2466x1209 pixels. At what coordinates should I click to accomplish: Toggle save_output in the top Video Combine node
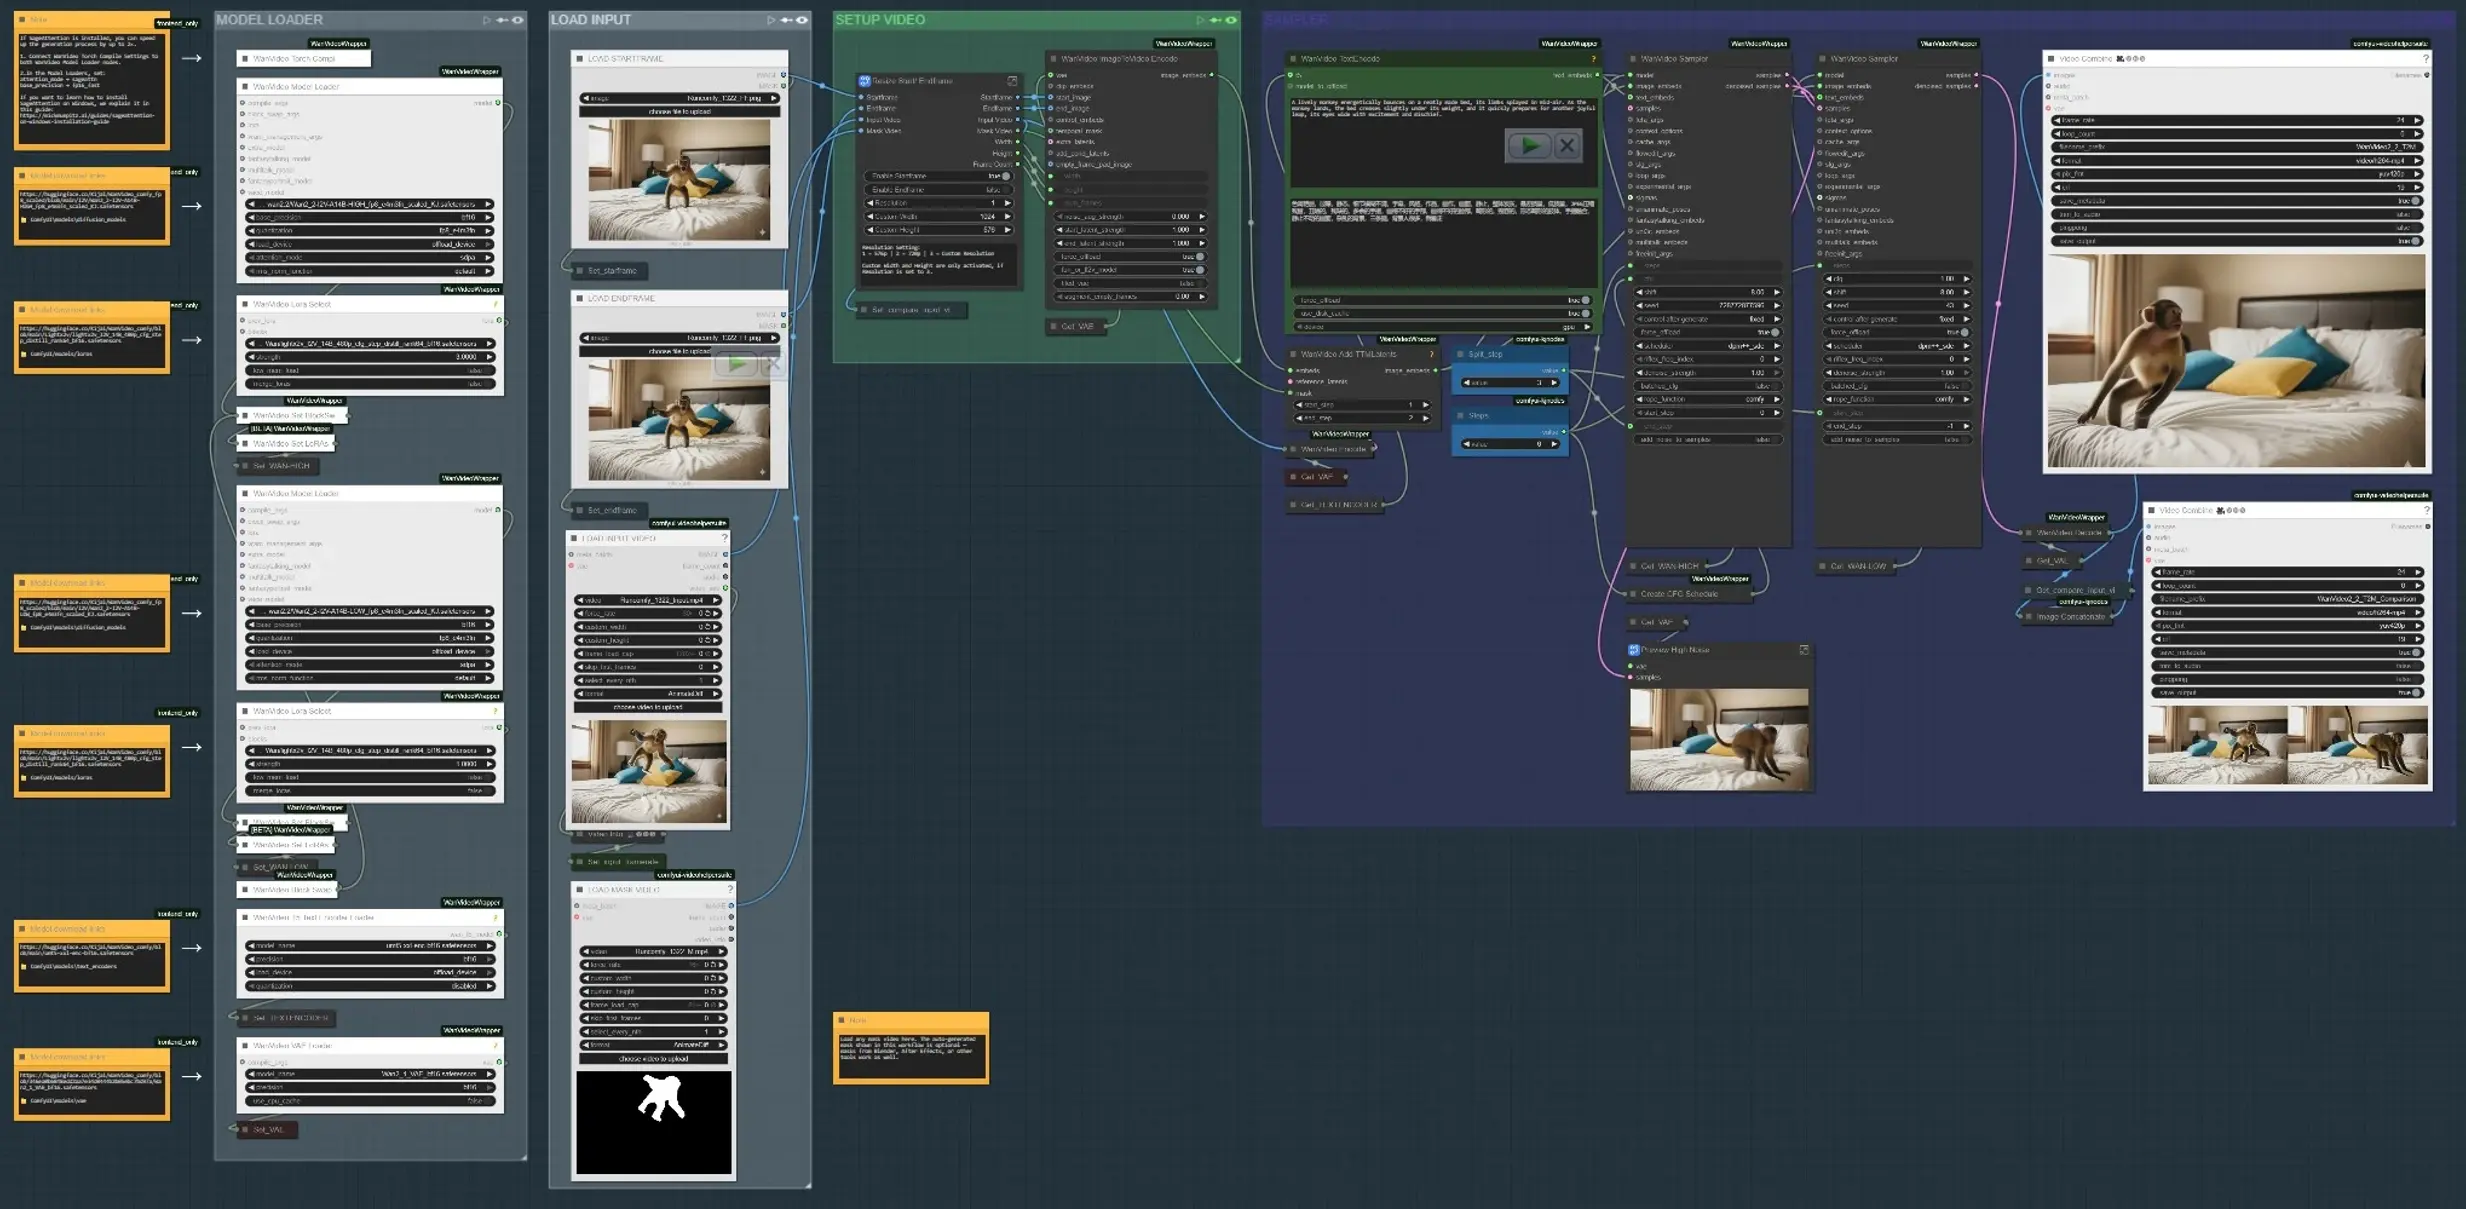[x=2236, y=241]
